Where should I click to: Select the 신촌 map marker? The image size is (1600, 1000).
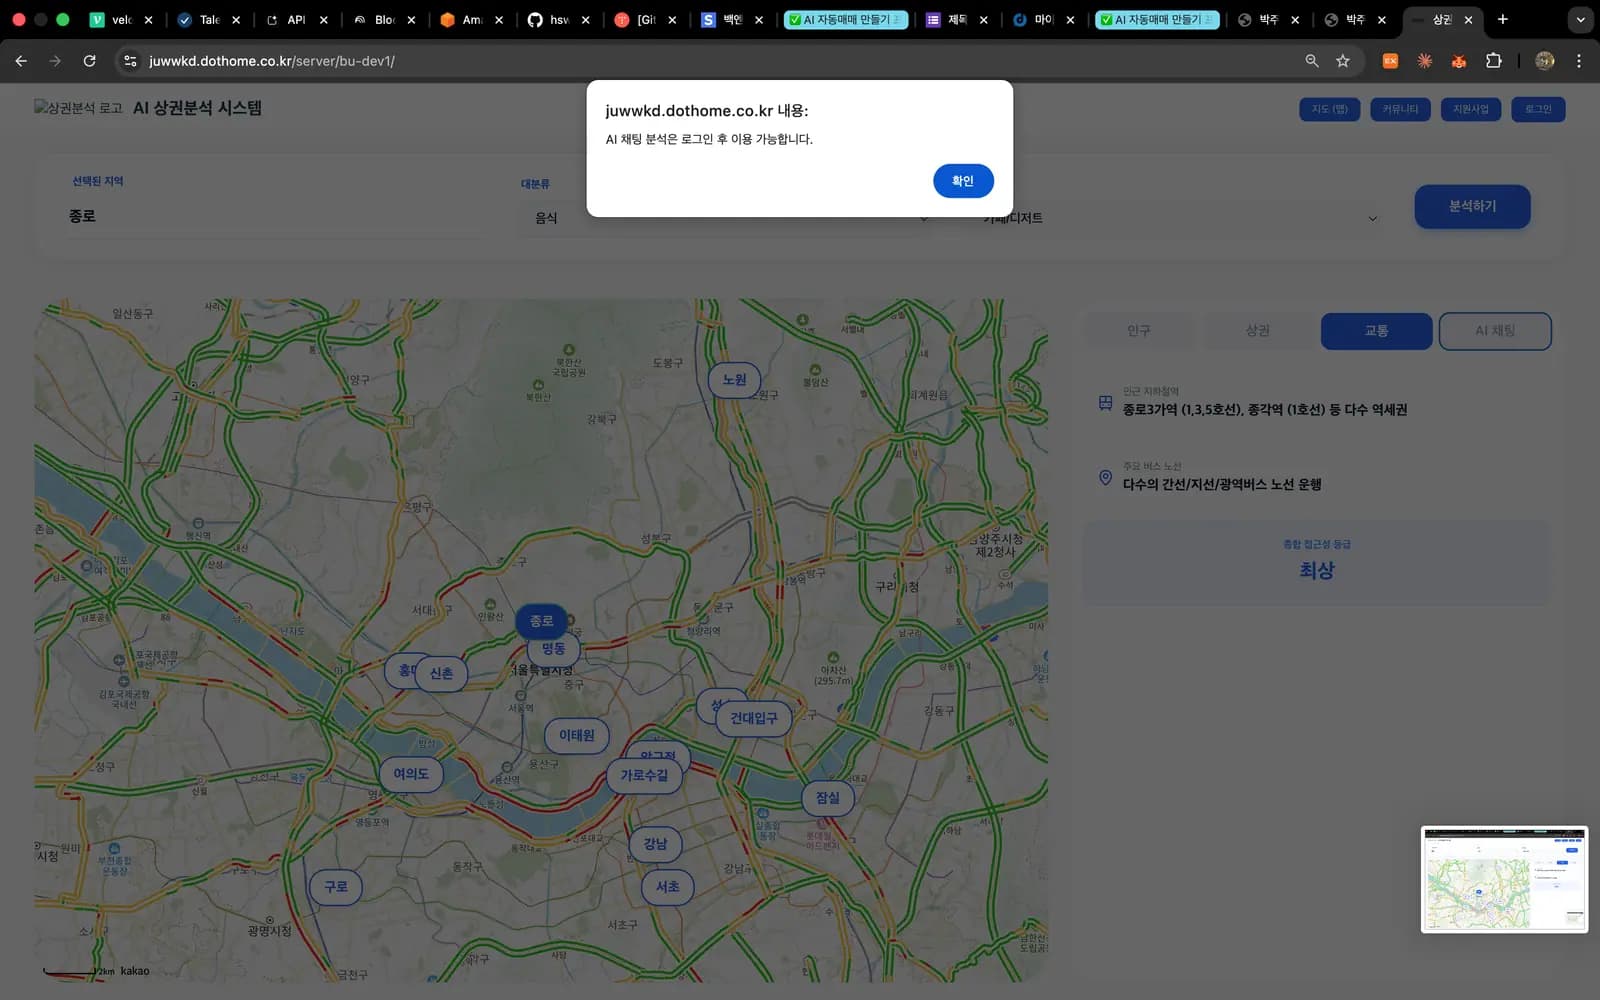pyautogui.click(x=441, y=674)
